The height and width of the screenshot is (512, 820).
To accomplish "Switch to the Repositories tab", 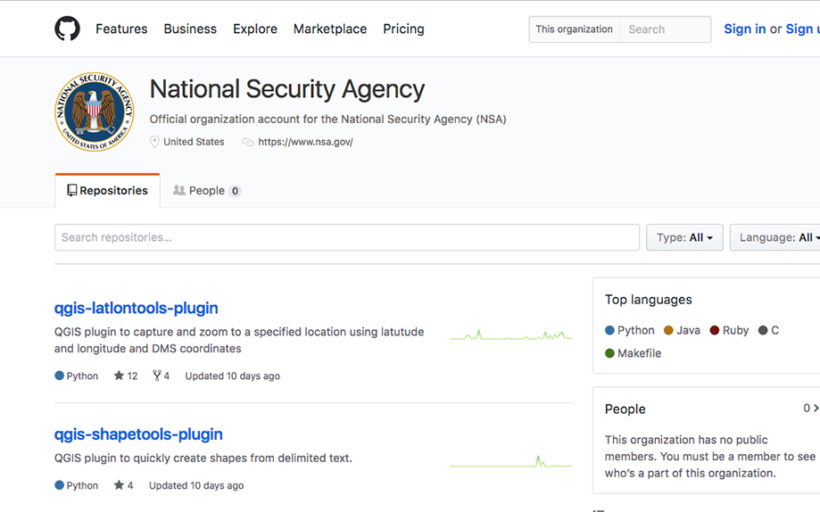I will 107,190.
